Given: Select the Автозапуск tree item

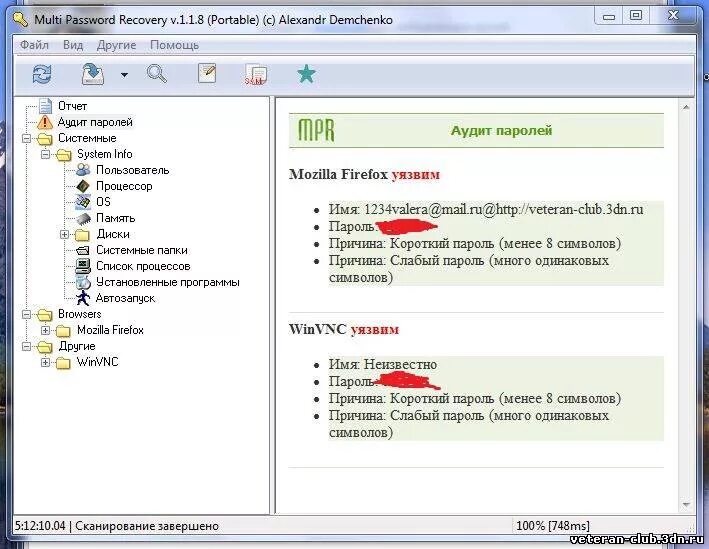Looking at the screenshot, I should 125,298.
